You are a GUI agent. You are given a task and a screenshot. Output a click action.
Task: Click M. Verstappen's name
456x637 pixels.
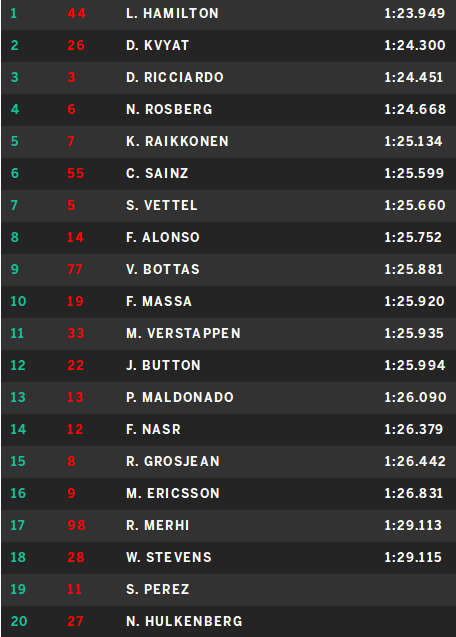(x=183, y=334)
